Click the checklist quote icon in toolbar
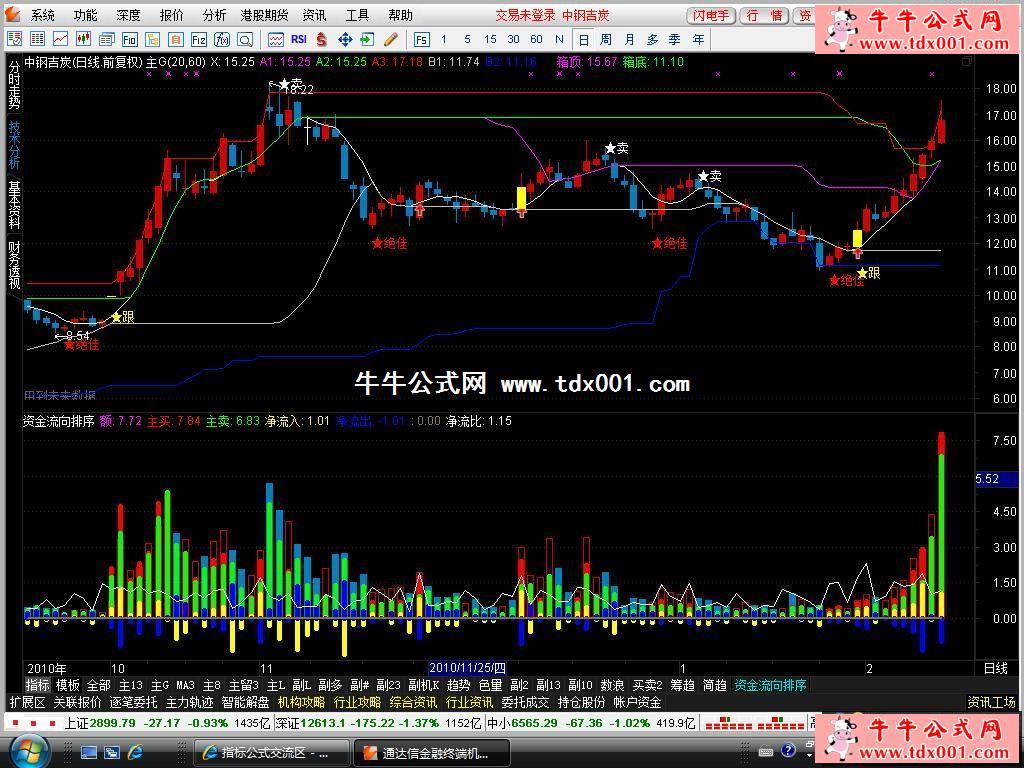 [x=14, y=40]
